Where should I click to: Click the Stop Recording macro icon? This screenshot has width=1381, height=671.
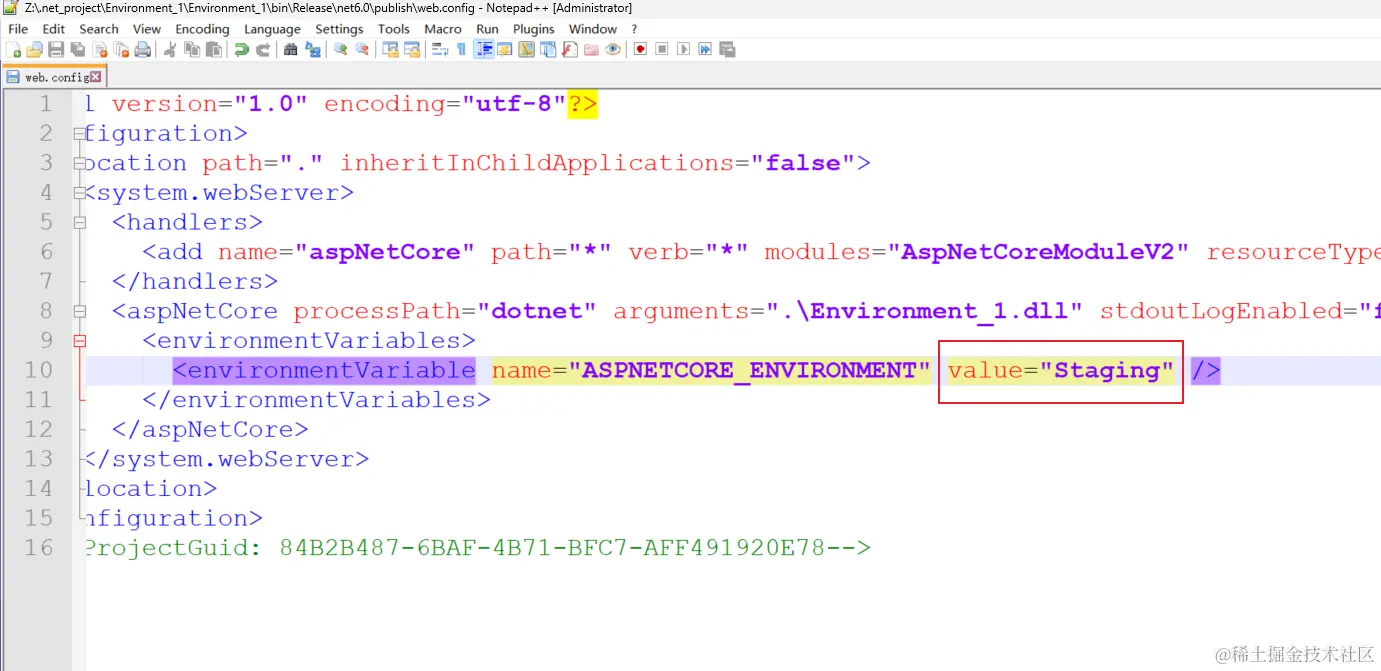[x=662, y=49]
